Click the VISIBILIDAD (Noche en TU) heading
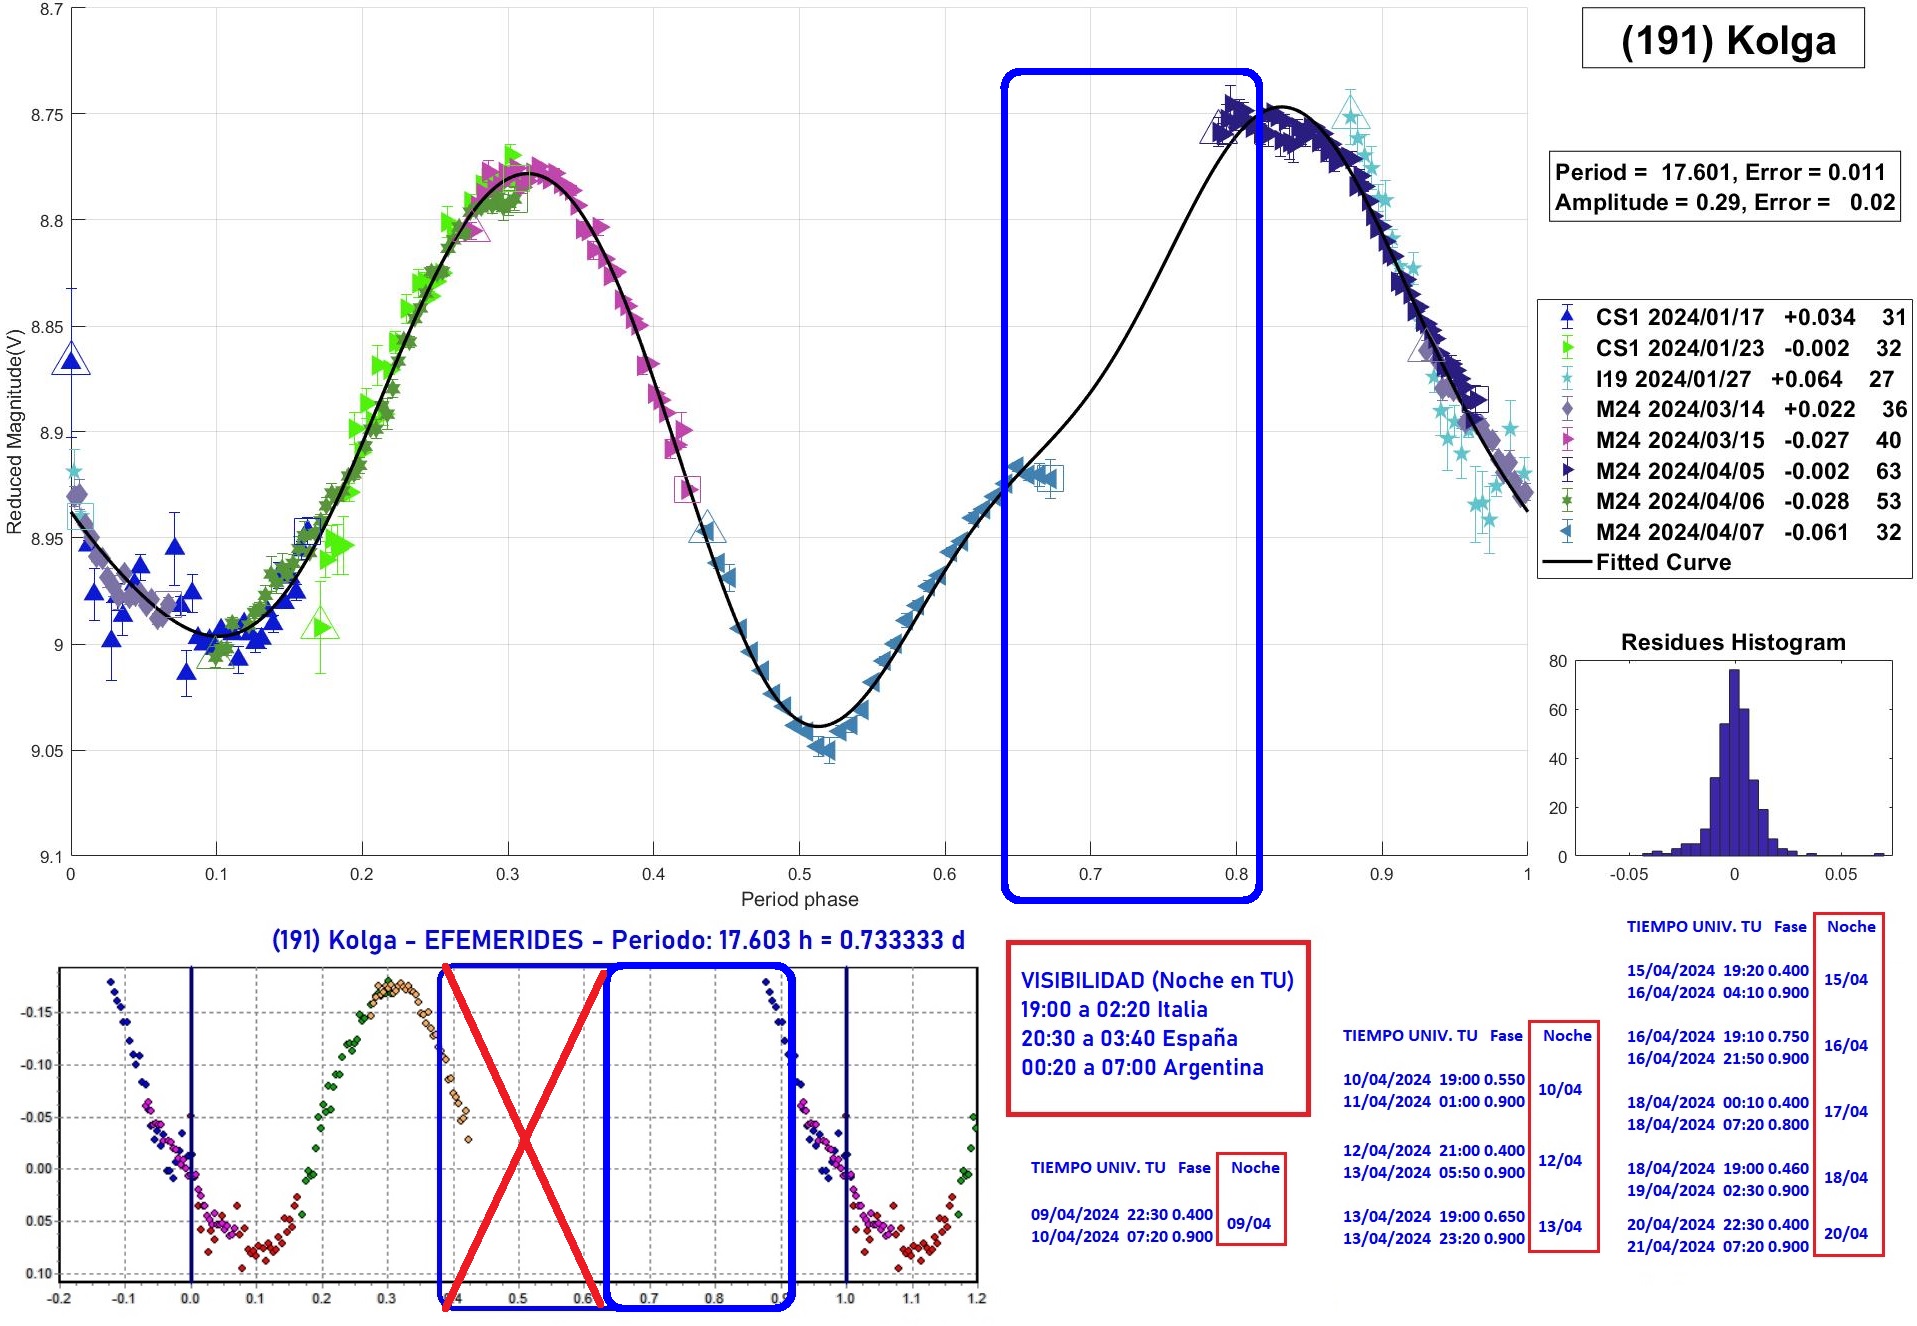 point(1157,980)
